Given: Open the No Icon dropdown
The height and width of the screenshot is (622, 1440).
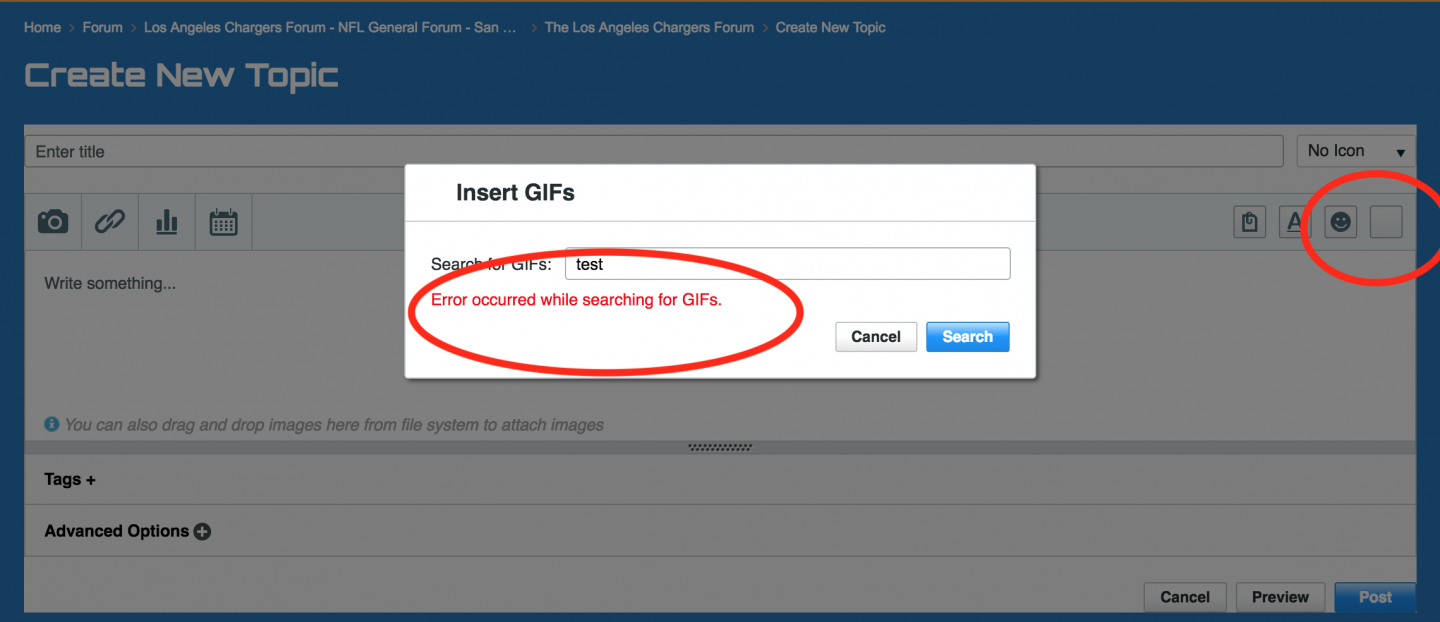Looking at the screenshot, I should click(x=1356, y=151).
